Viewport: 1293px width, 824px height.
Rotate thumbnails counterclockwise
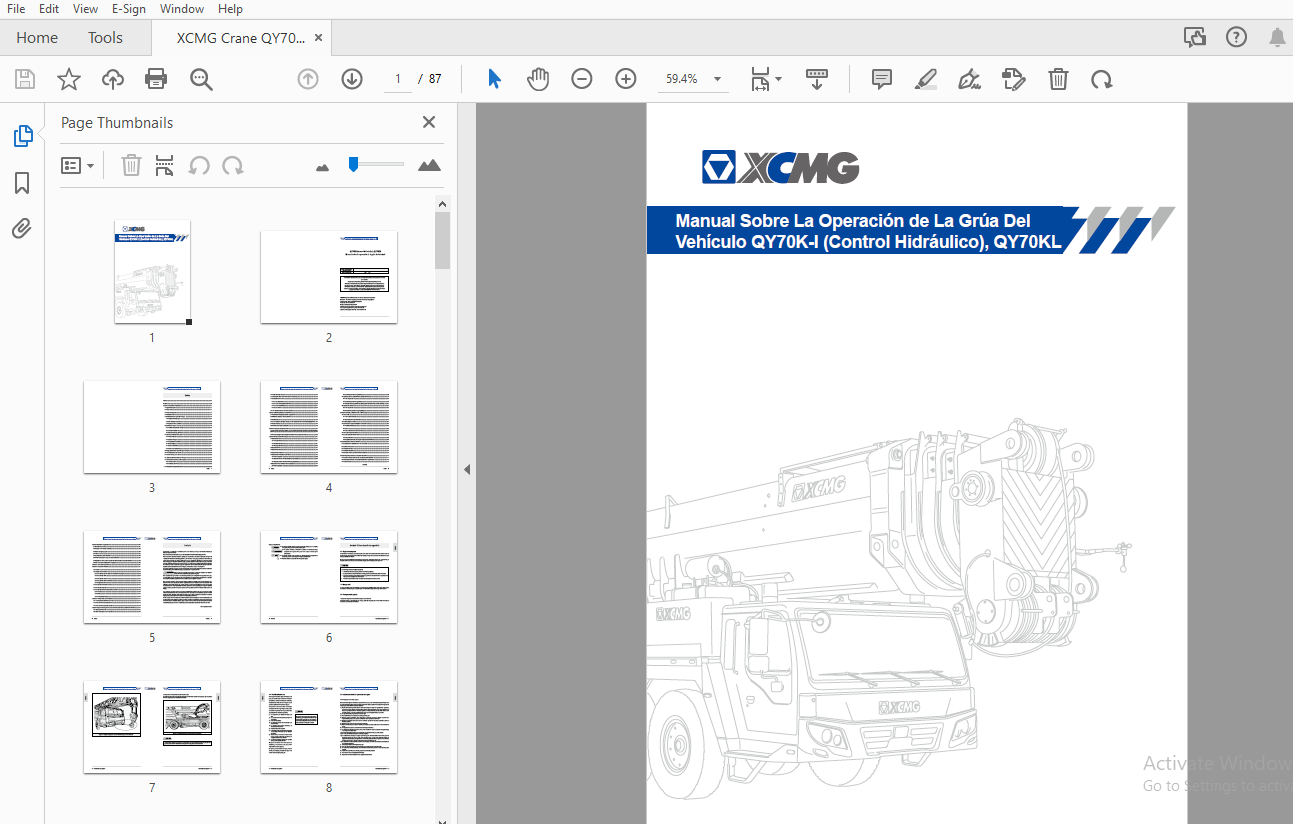point(199,165)
